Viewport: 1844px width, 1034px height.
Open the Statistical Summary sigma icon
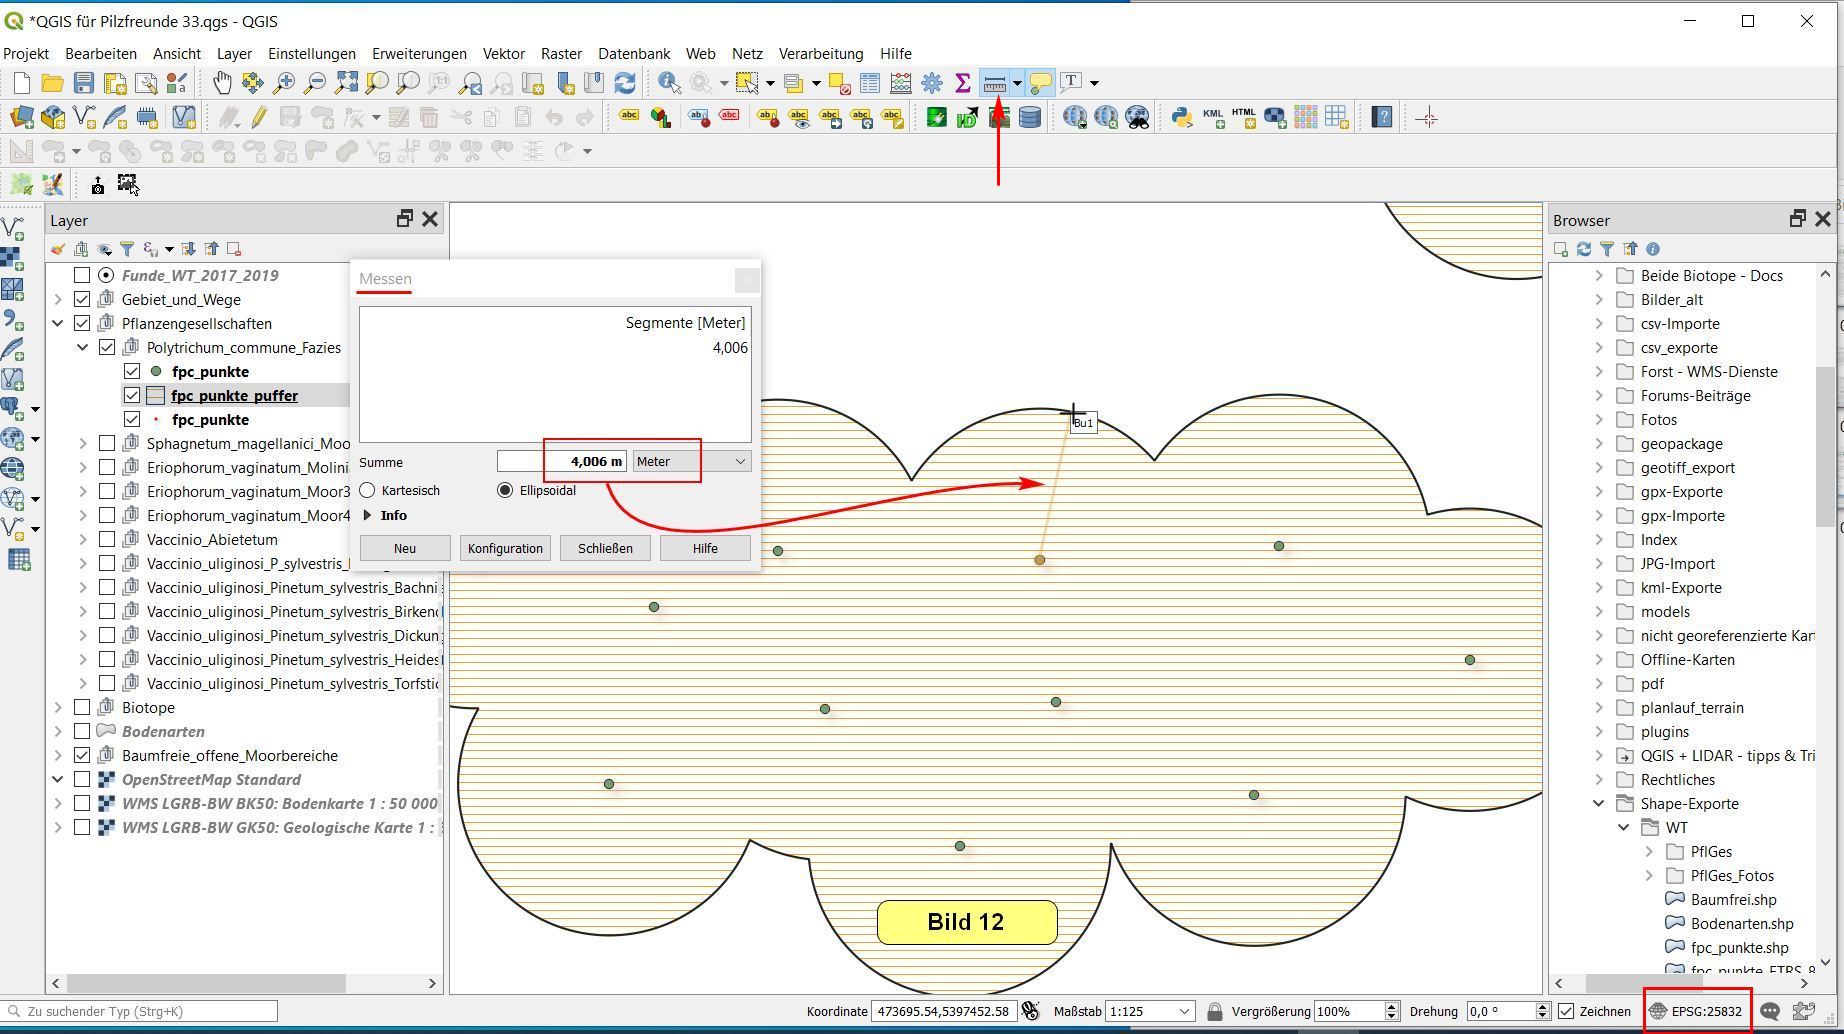click(963, 83)
